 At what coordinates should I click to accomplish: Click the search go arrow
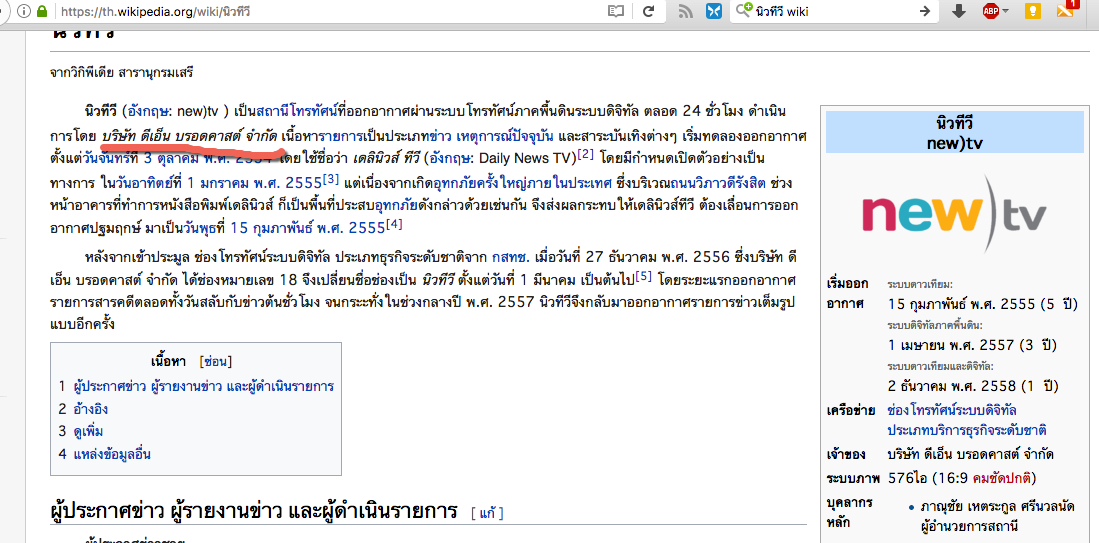click(x=925, y=11)
